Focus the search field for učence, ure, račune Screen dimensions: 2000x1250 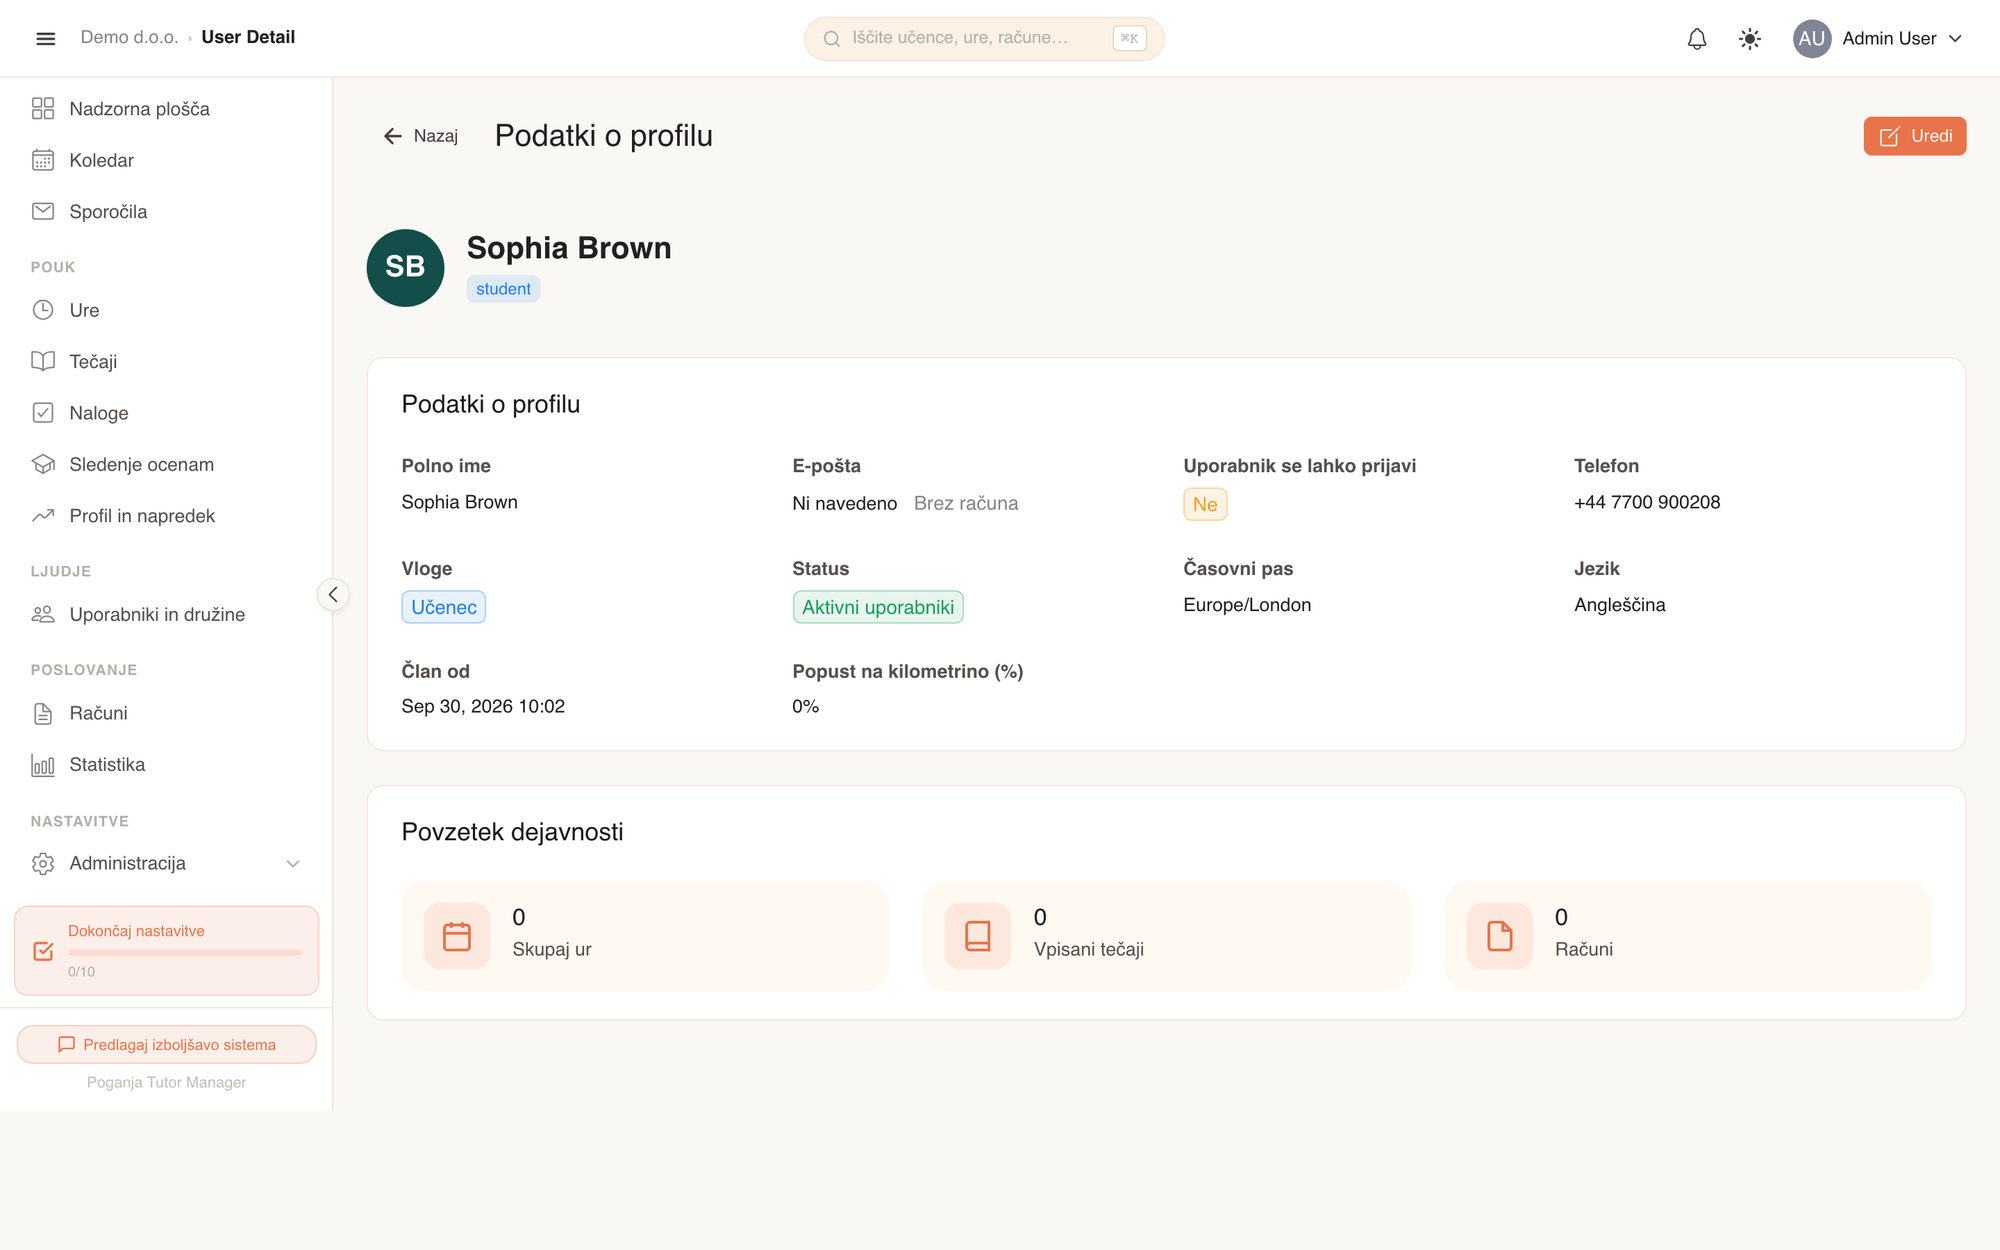pos(984,38)
